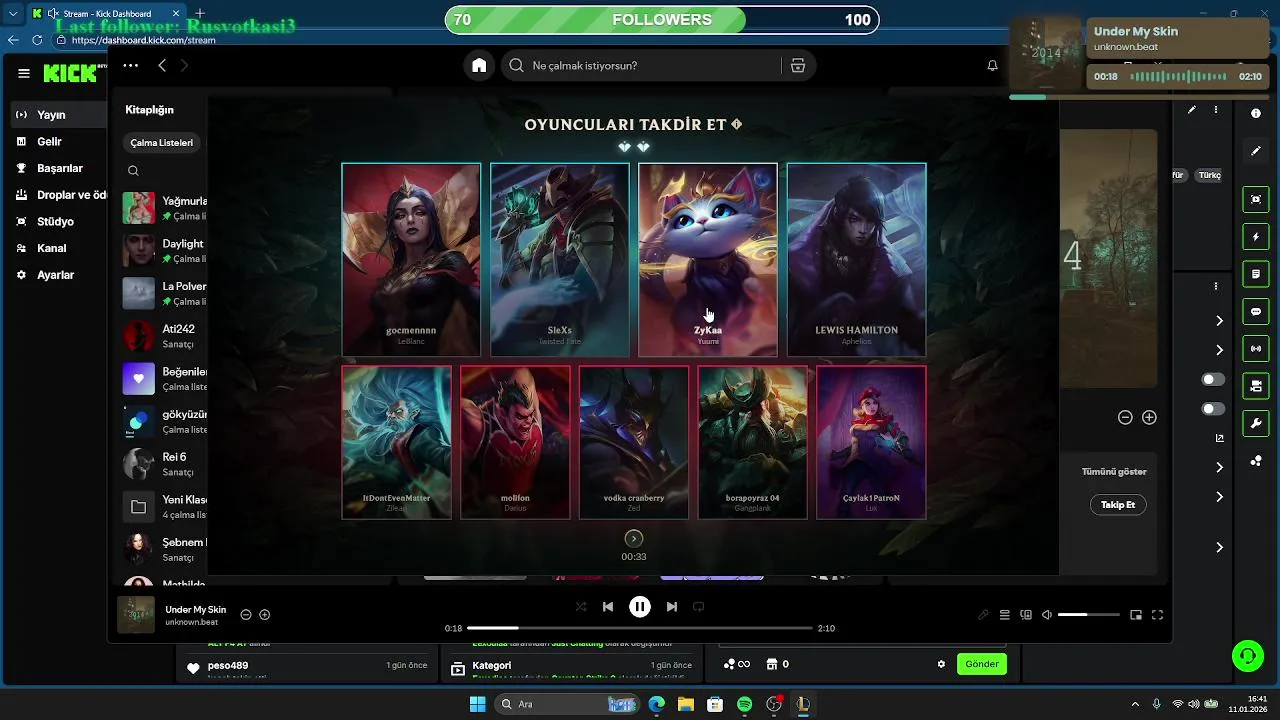The height and width of the screenshot is (720, 1280).
Task: Toggle the lower switch in Kick right panel
Action: pos(1213,409)
